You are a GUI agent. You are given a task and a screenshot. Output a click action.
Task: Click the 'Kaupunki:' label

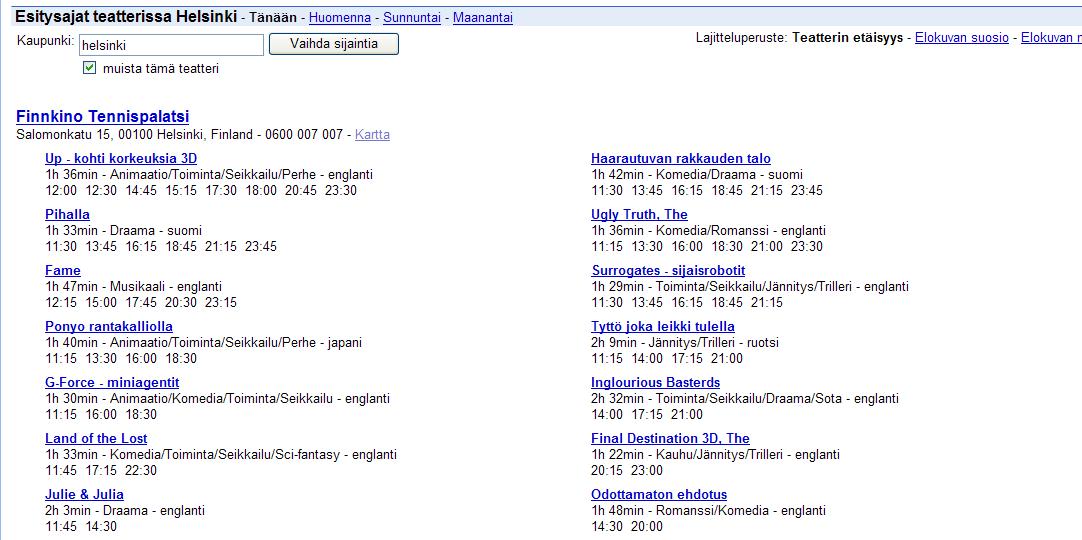point(45,41)
